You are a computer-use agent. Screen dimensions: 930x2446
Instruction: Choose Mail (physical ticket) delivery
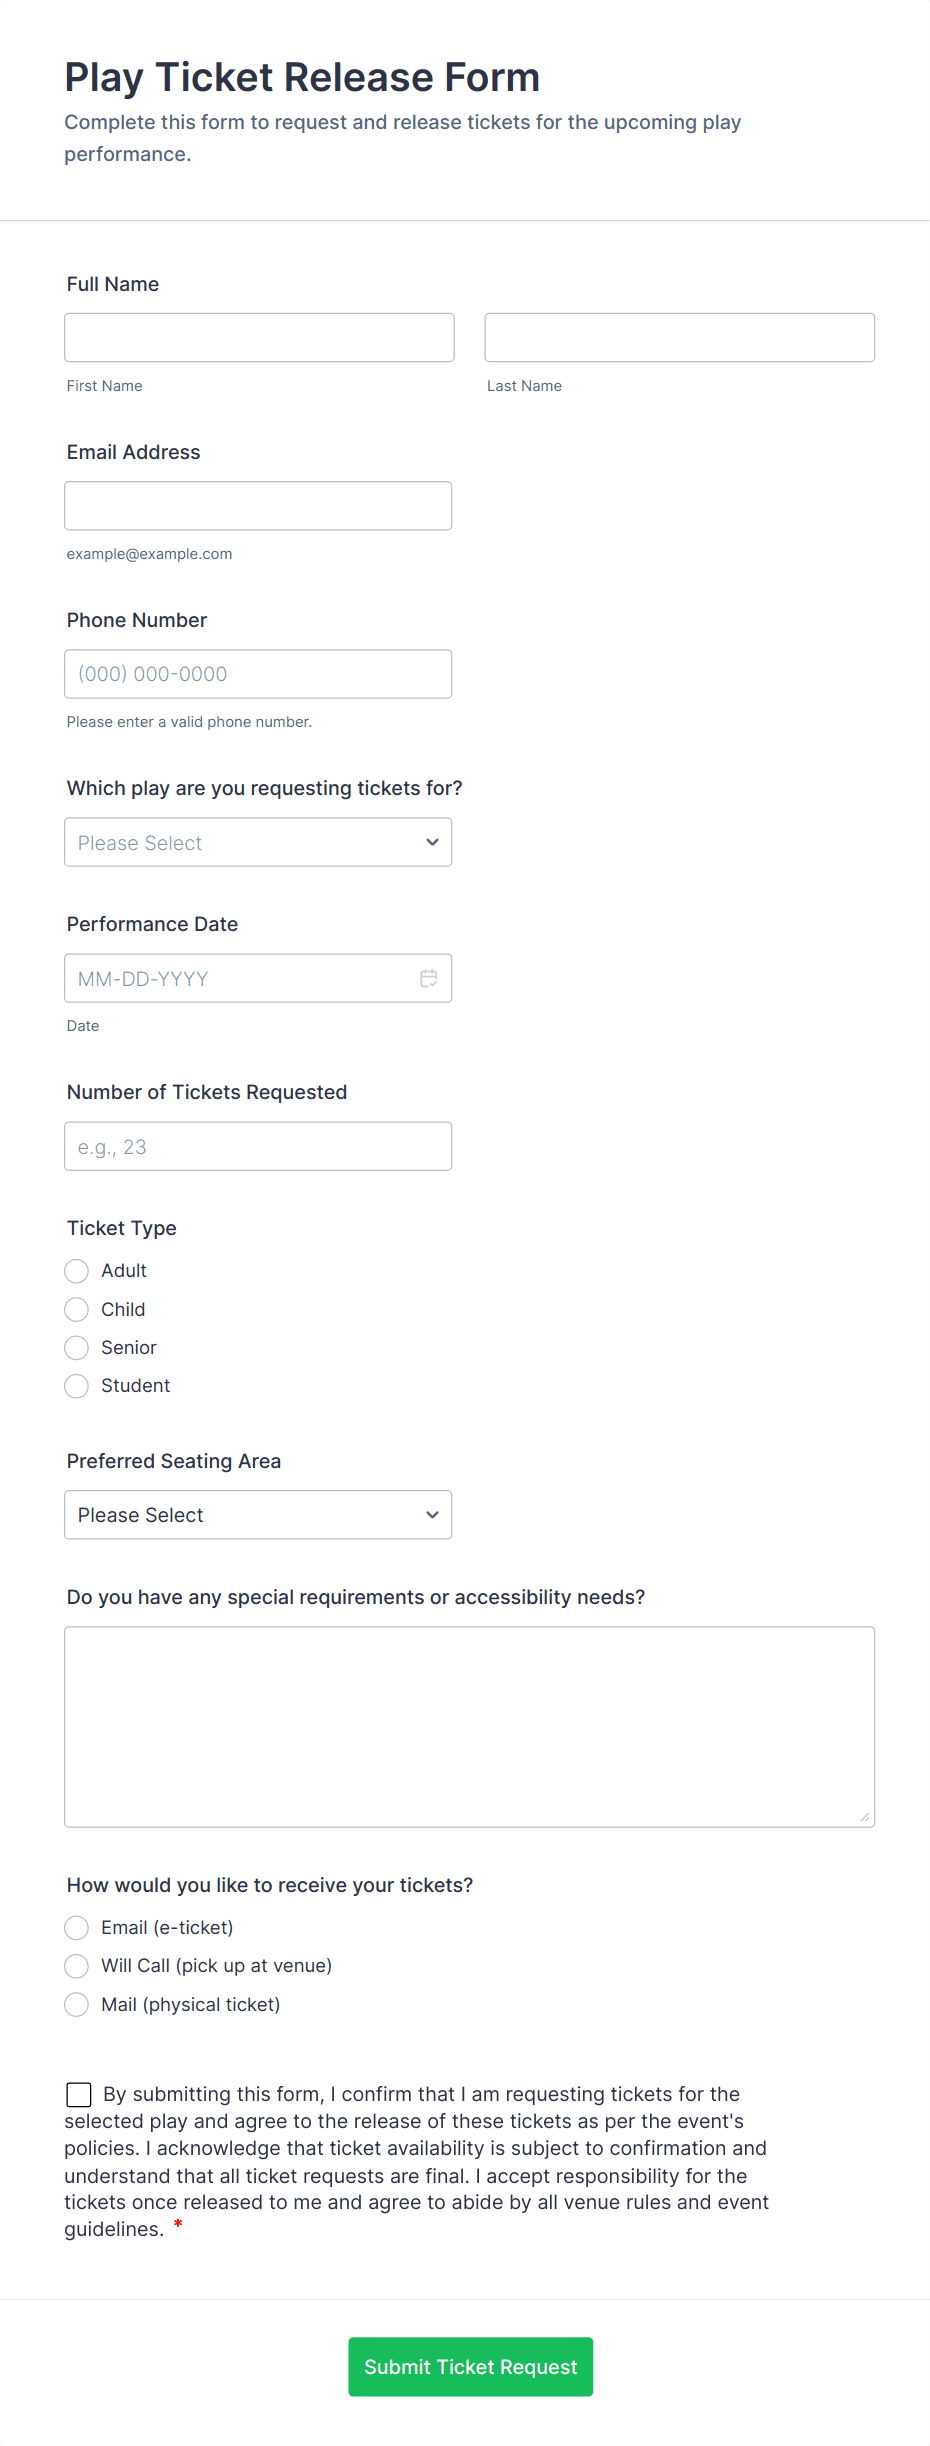pos(77,2005)
